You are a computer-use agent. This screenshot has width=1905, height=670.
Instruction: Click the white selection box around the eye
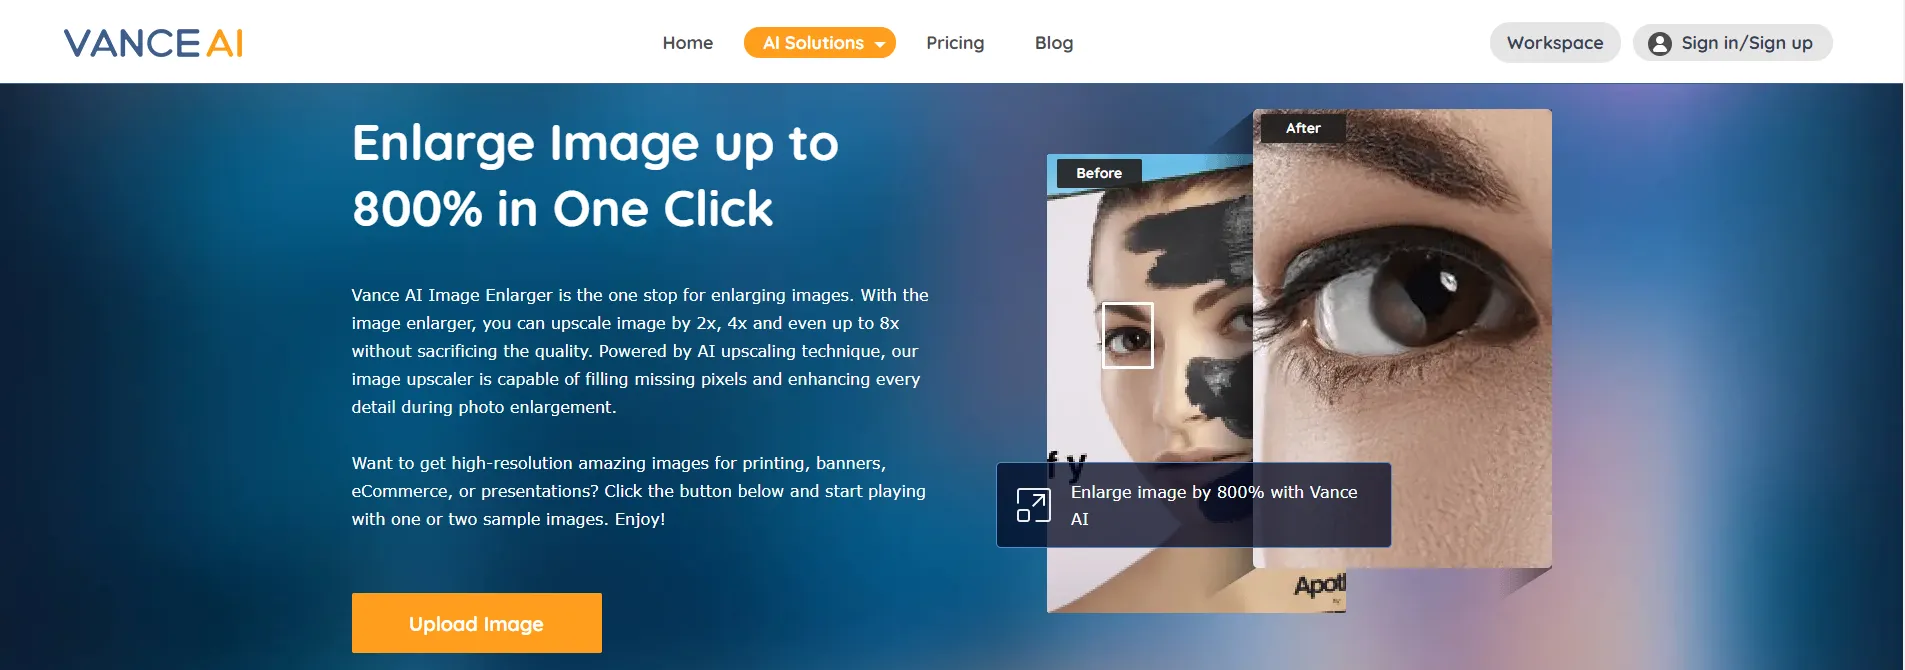click(x=1127, y=335)
